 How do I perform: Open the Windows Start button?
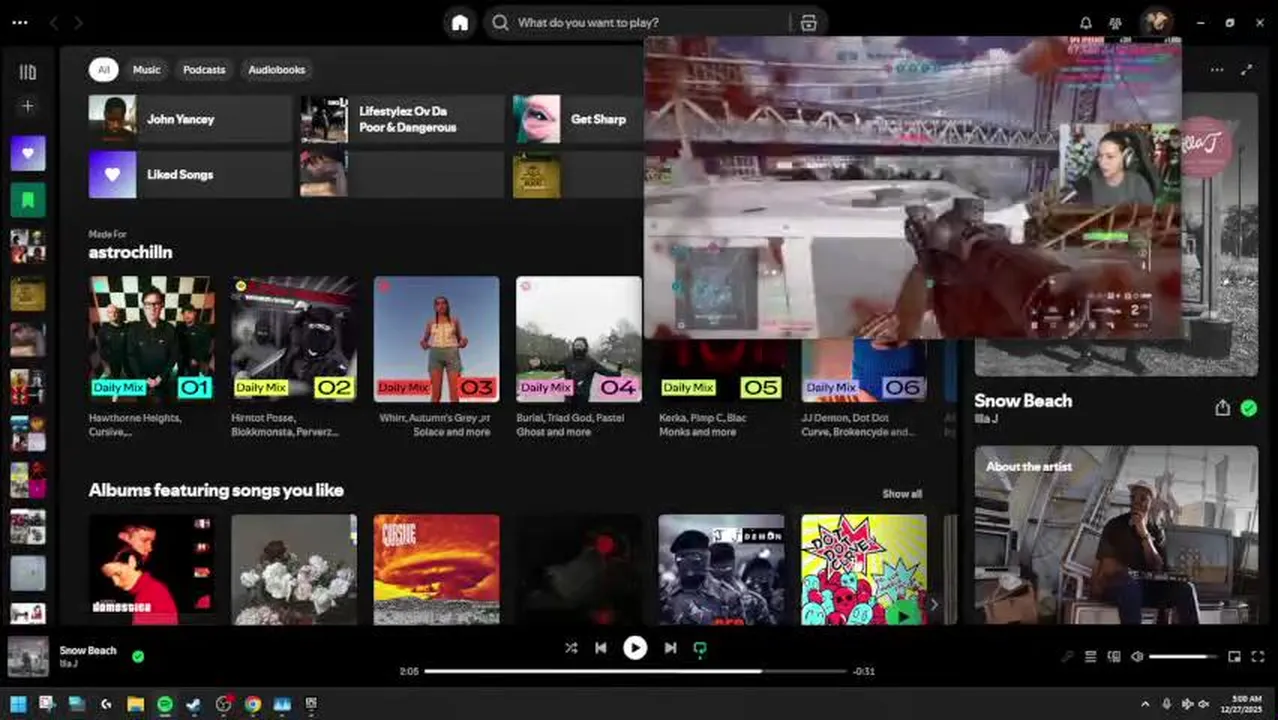coord(18,704)
